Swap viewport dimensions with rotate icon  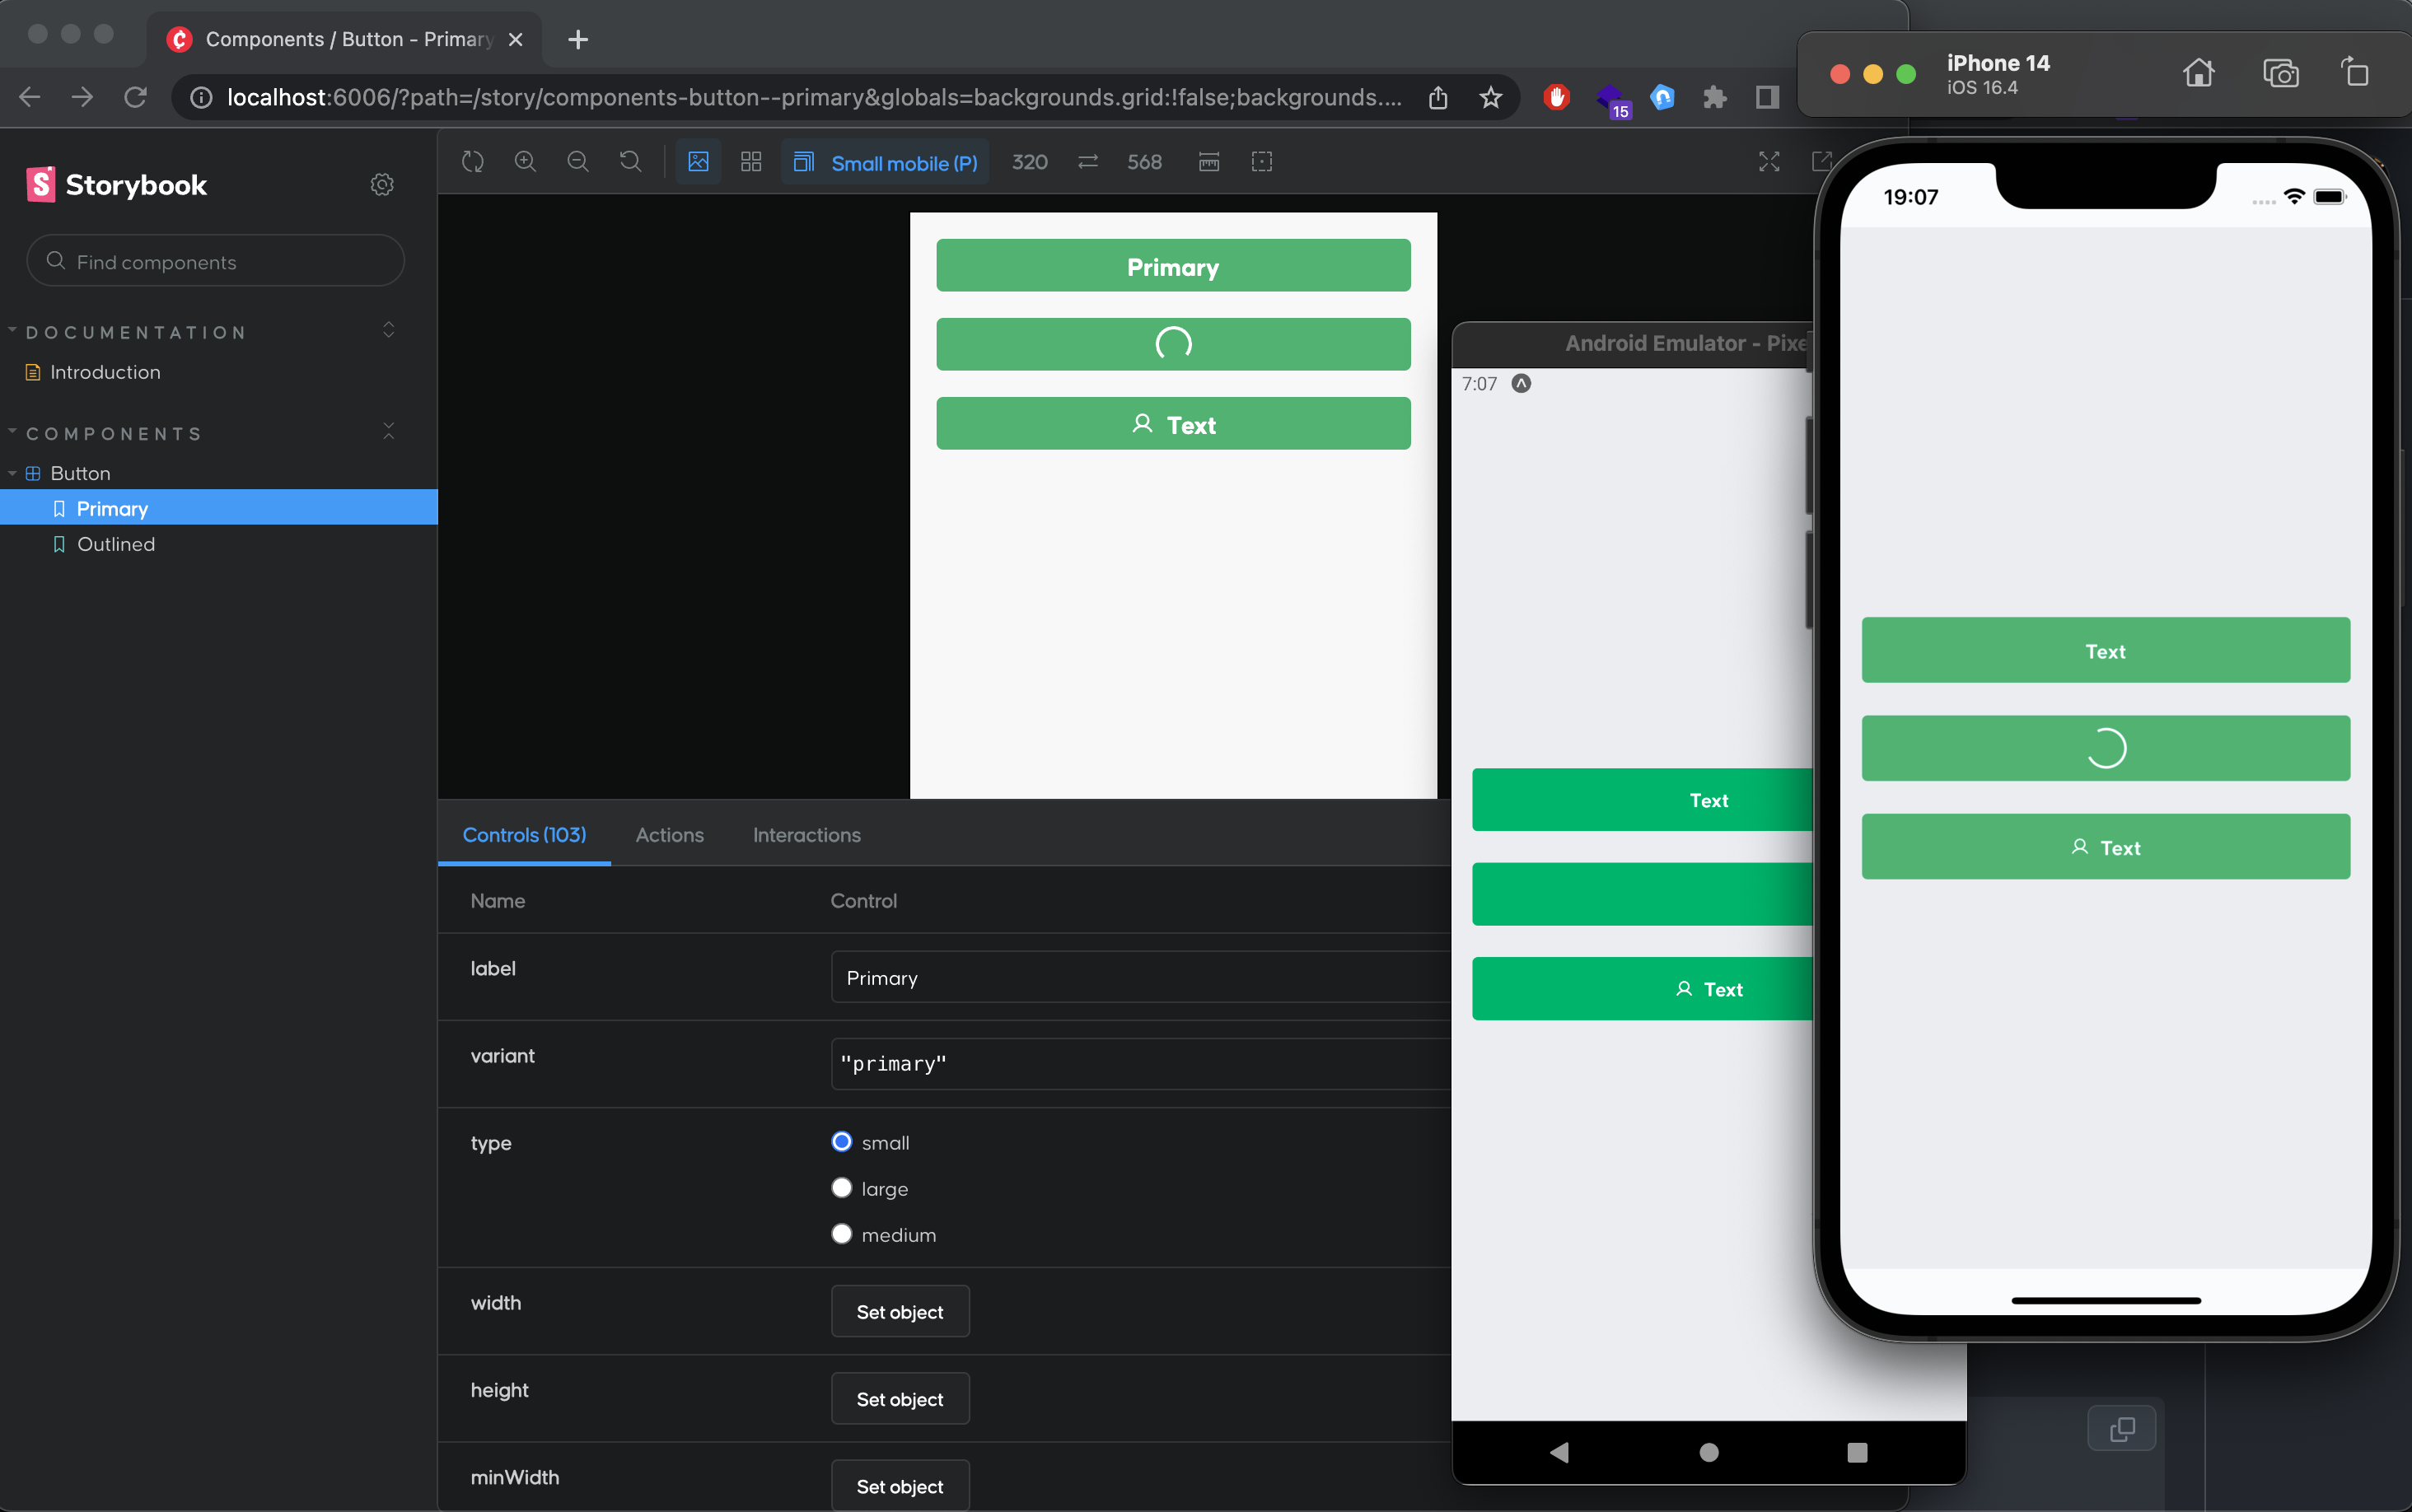coord(1088,162)
